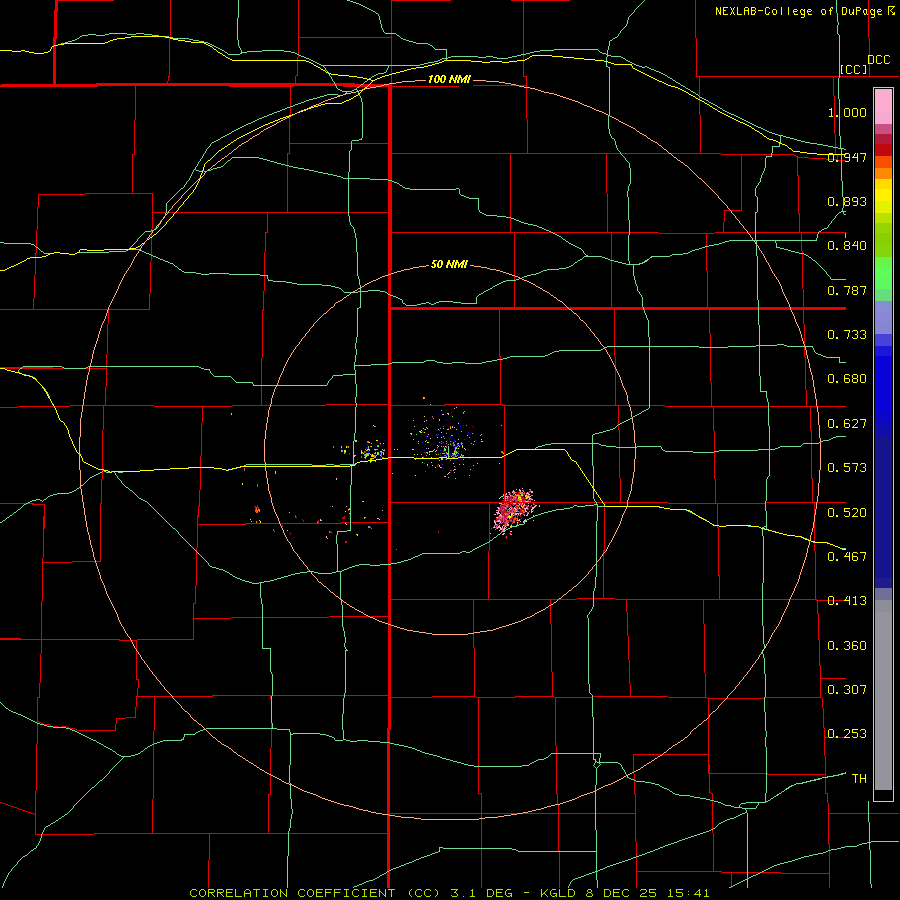Image resolution: width=900 pixels, height=900 pixels.
Task: Select the 0.680 scale value
Action: (x=847, y=379)
